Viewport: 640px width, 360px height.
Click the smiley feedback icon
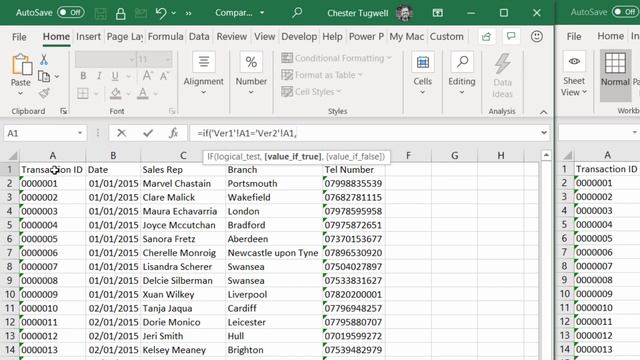[537, 37]
